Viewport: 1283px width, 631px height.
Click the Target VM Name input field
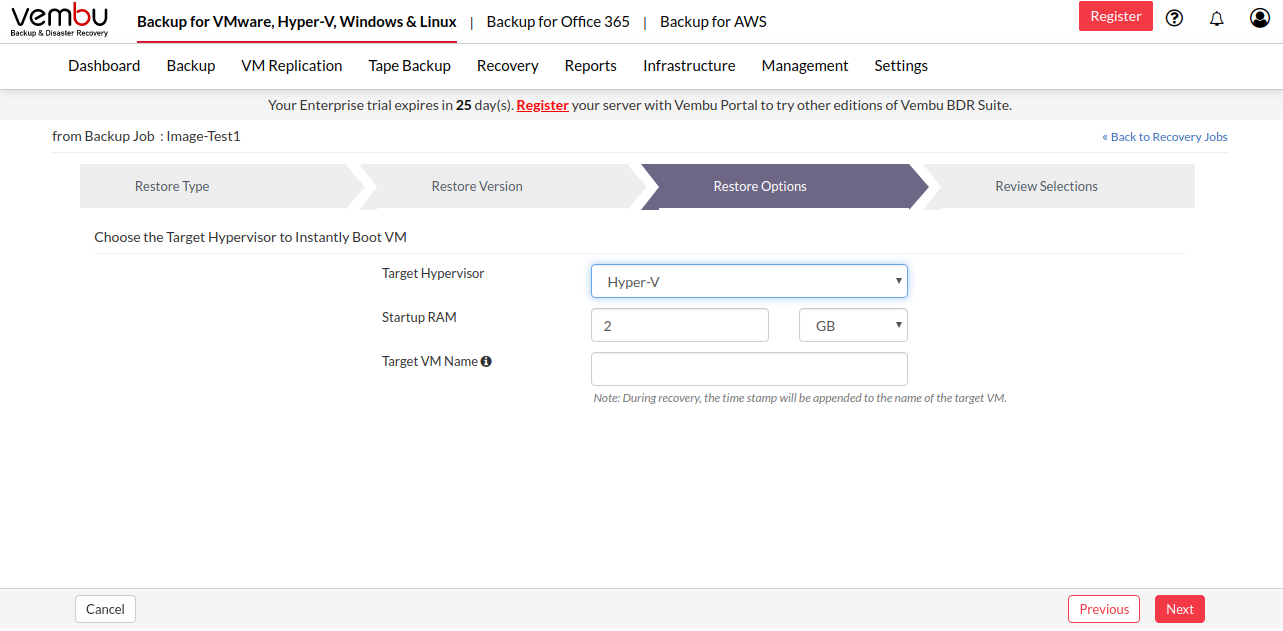click(749, 369)
